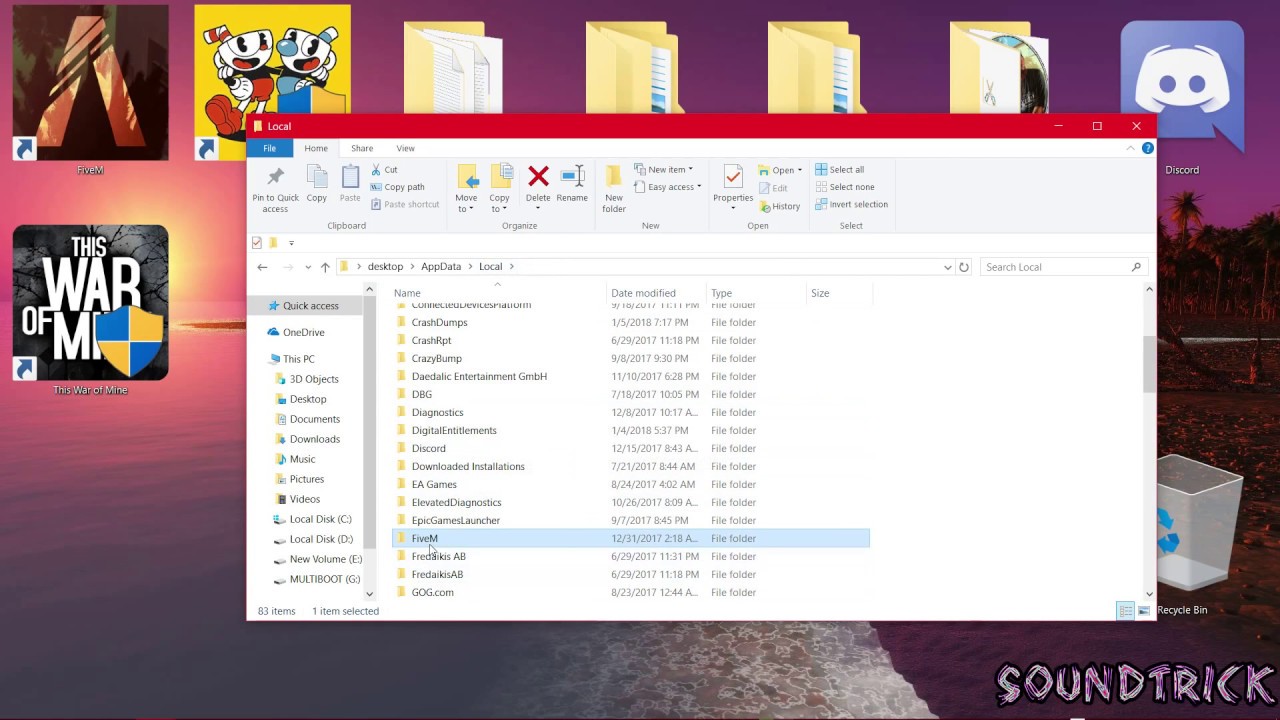
Task: Click the blue Help question icon
Action: (1148, 148)
